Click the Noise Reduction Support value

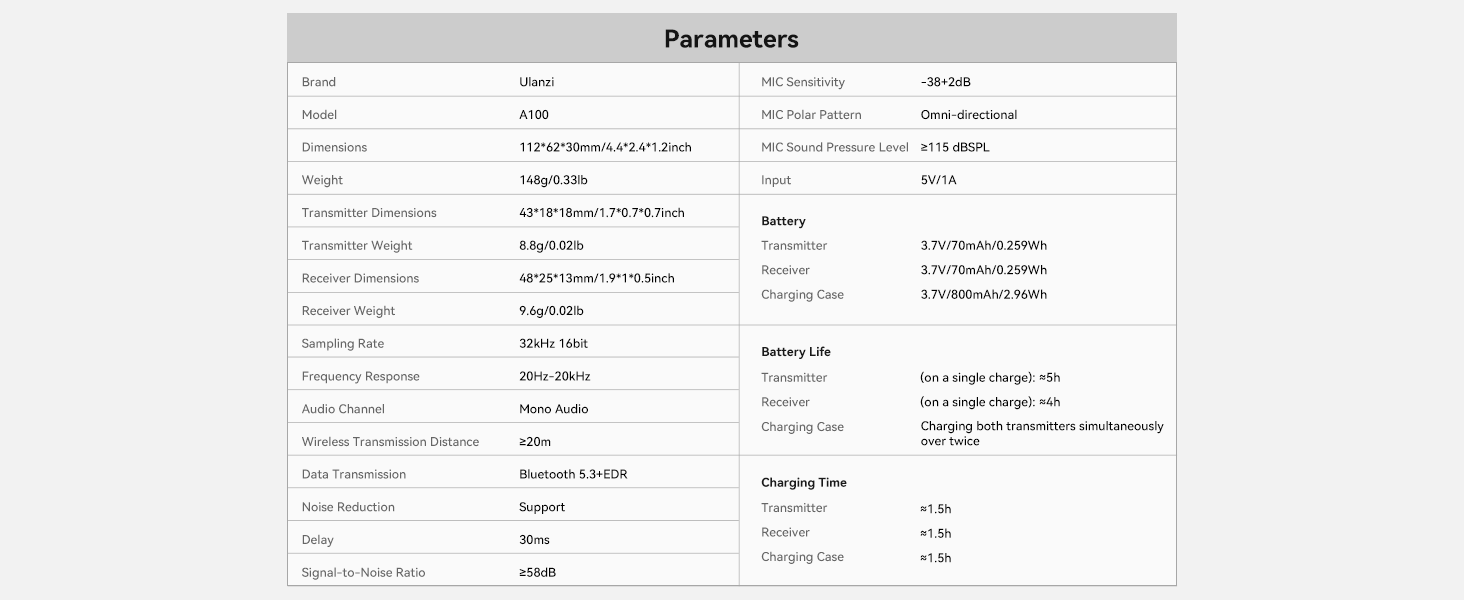tap(542, 507)
